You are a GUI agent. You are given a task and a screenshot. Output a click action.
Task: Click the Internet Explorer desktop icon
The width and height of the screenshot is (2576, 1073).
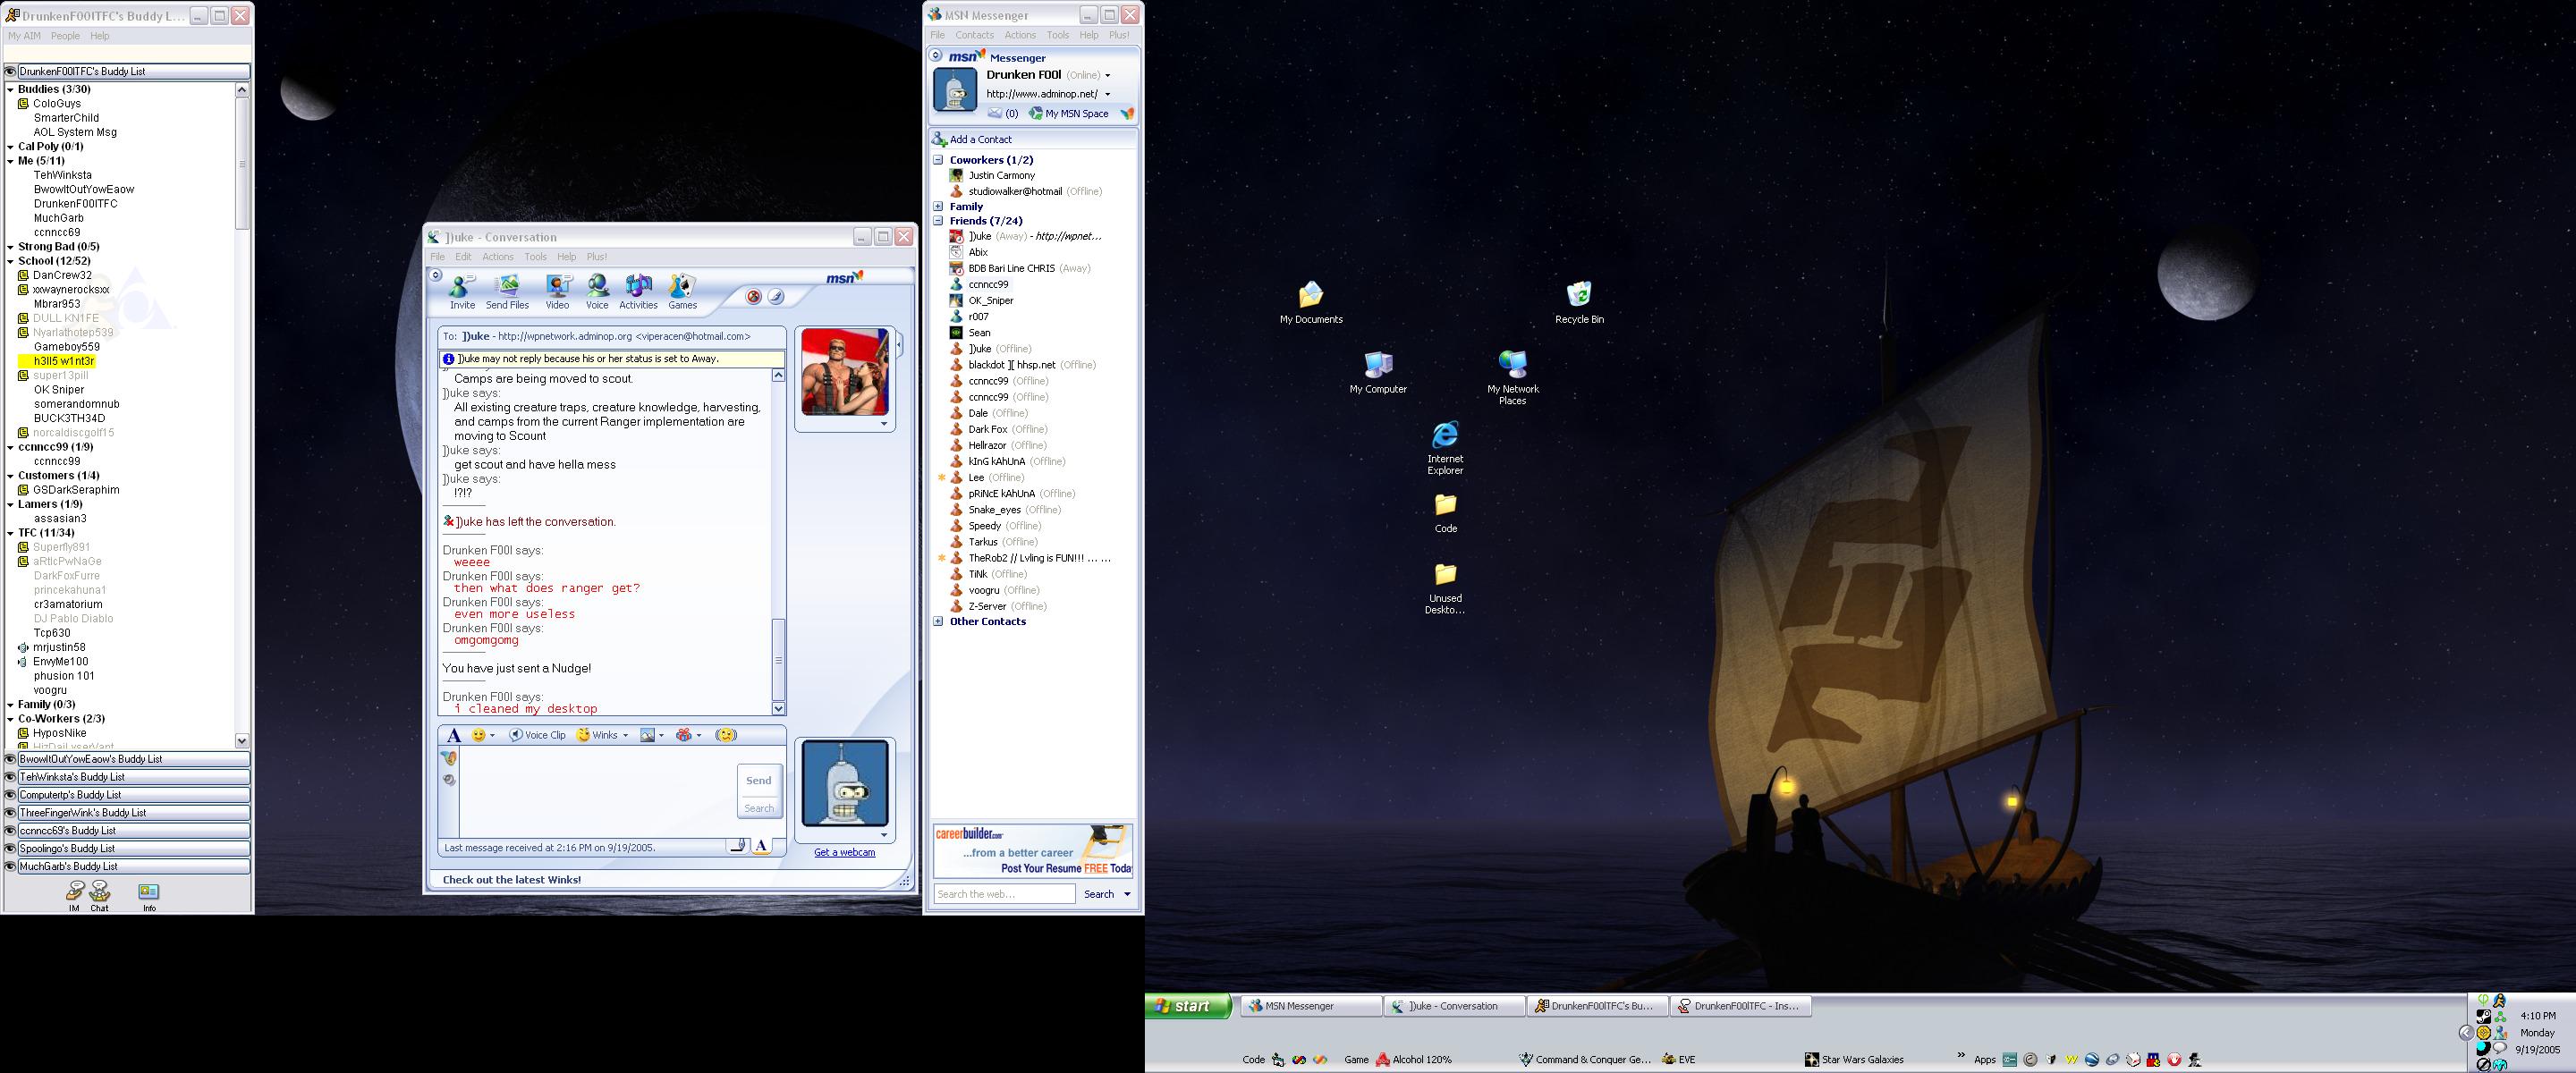[1445, 448]
